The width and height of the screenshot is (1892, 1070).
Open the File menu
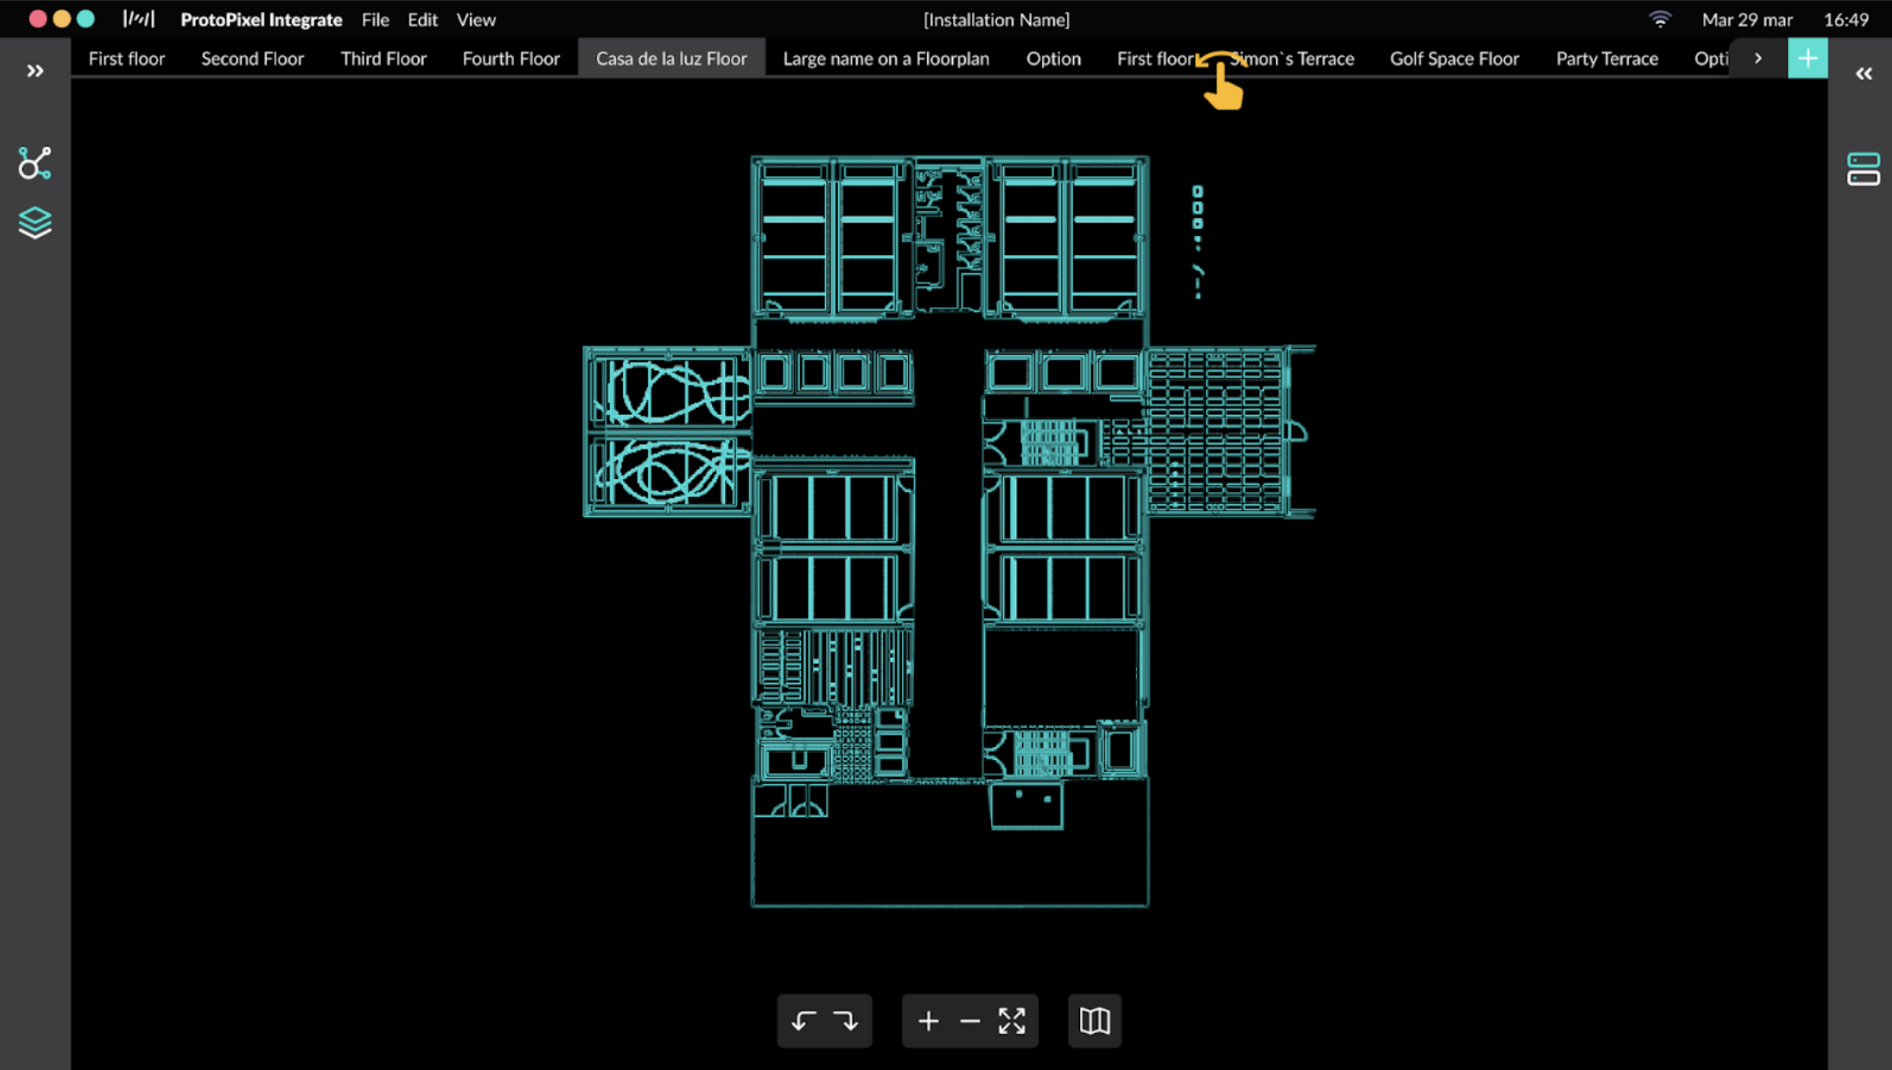[x=375, y=19]
